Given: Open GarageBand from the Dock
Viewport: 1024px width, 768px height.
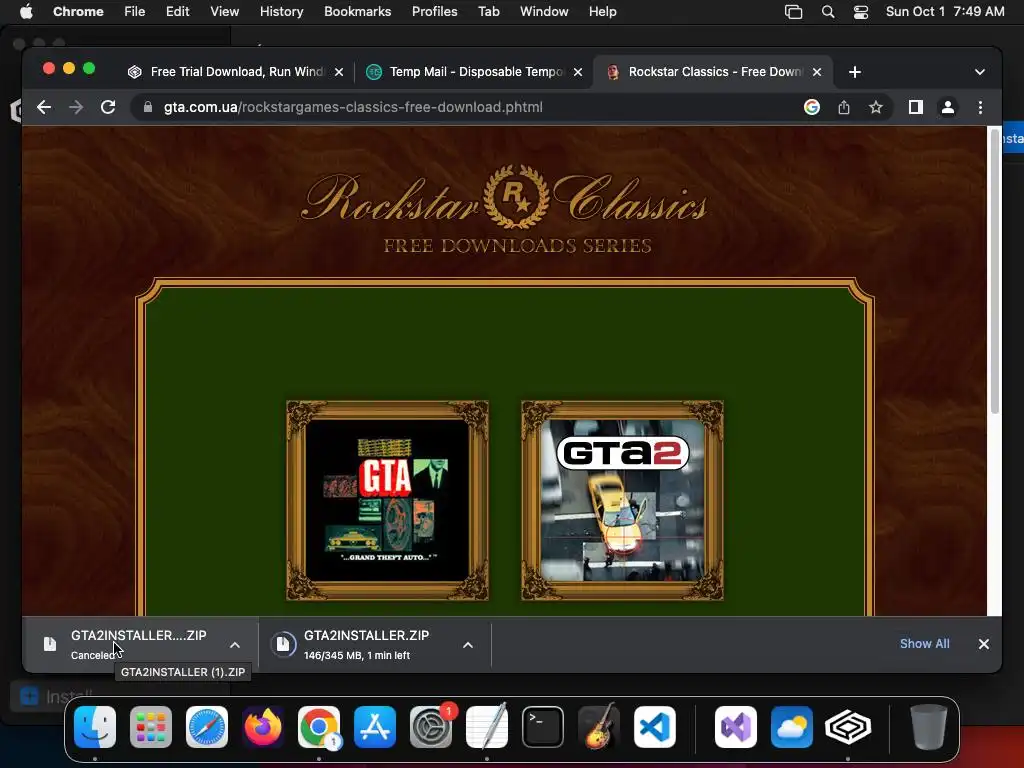Looking at the screenshot, I should (599, 727).
